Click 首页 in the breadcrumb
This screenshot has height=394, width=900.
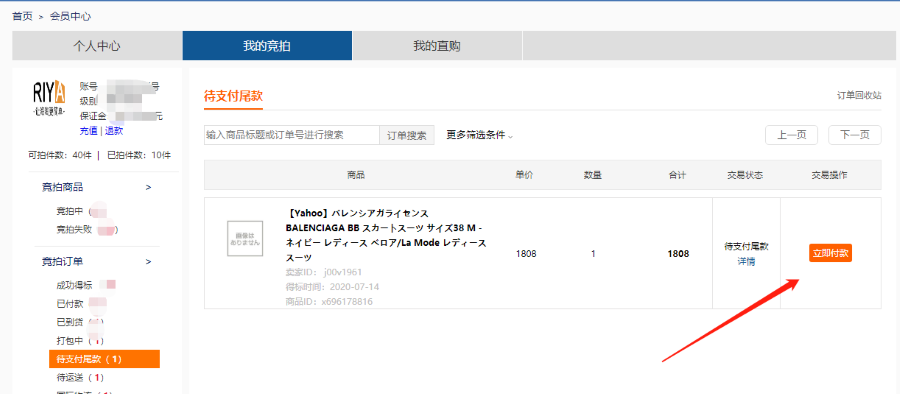(22, 17)
